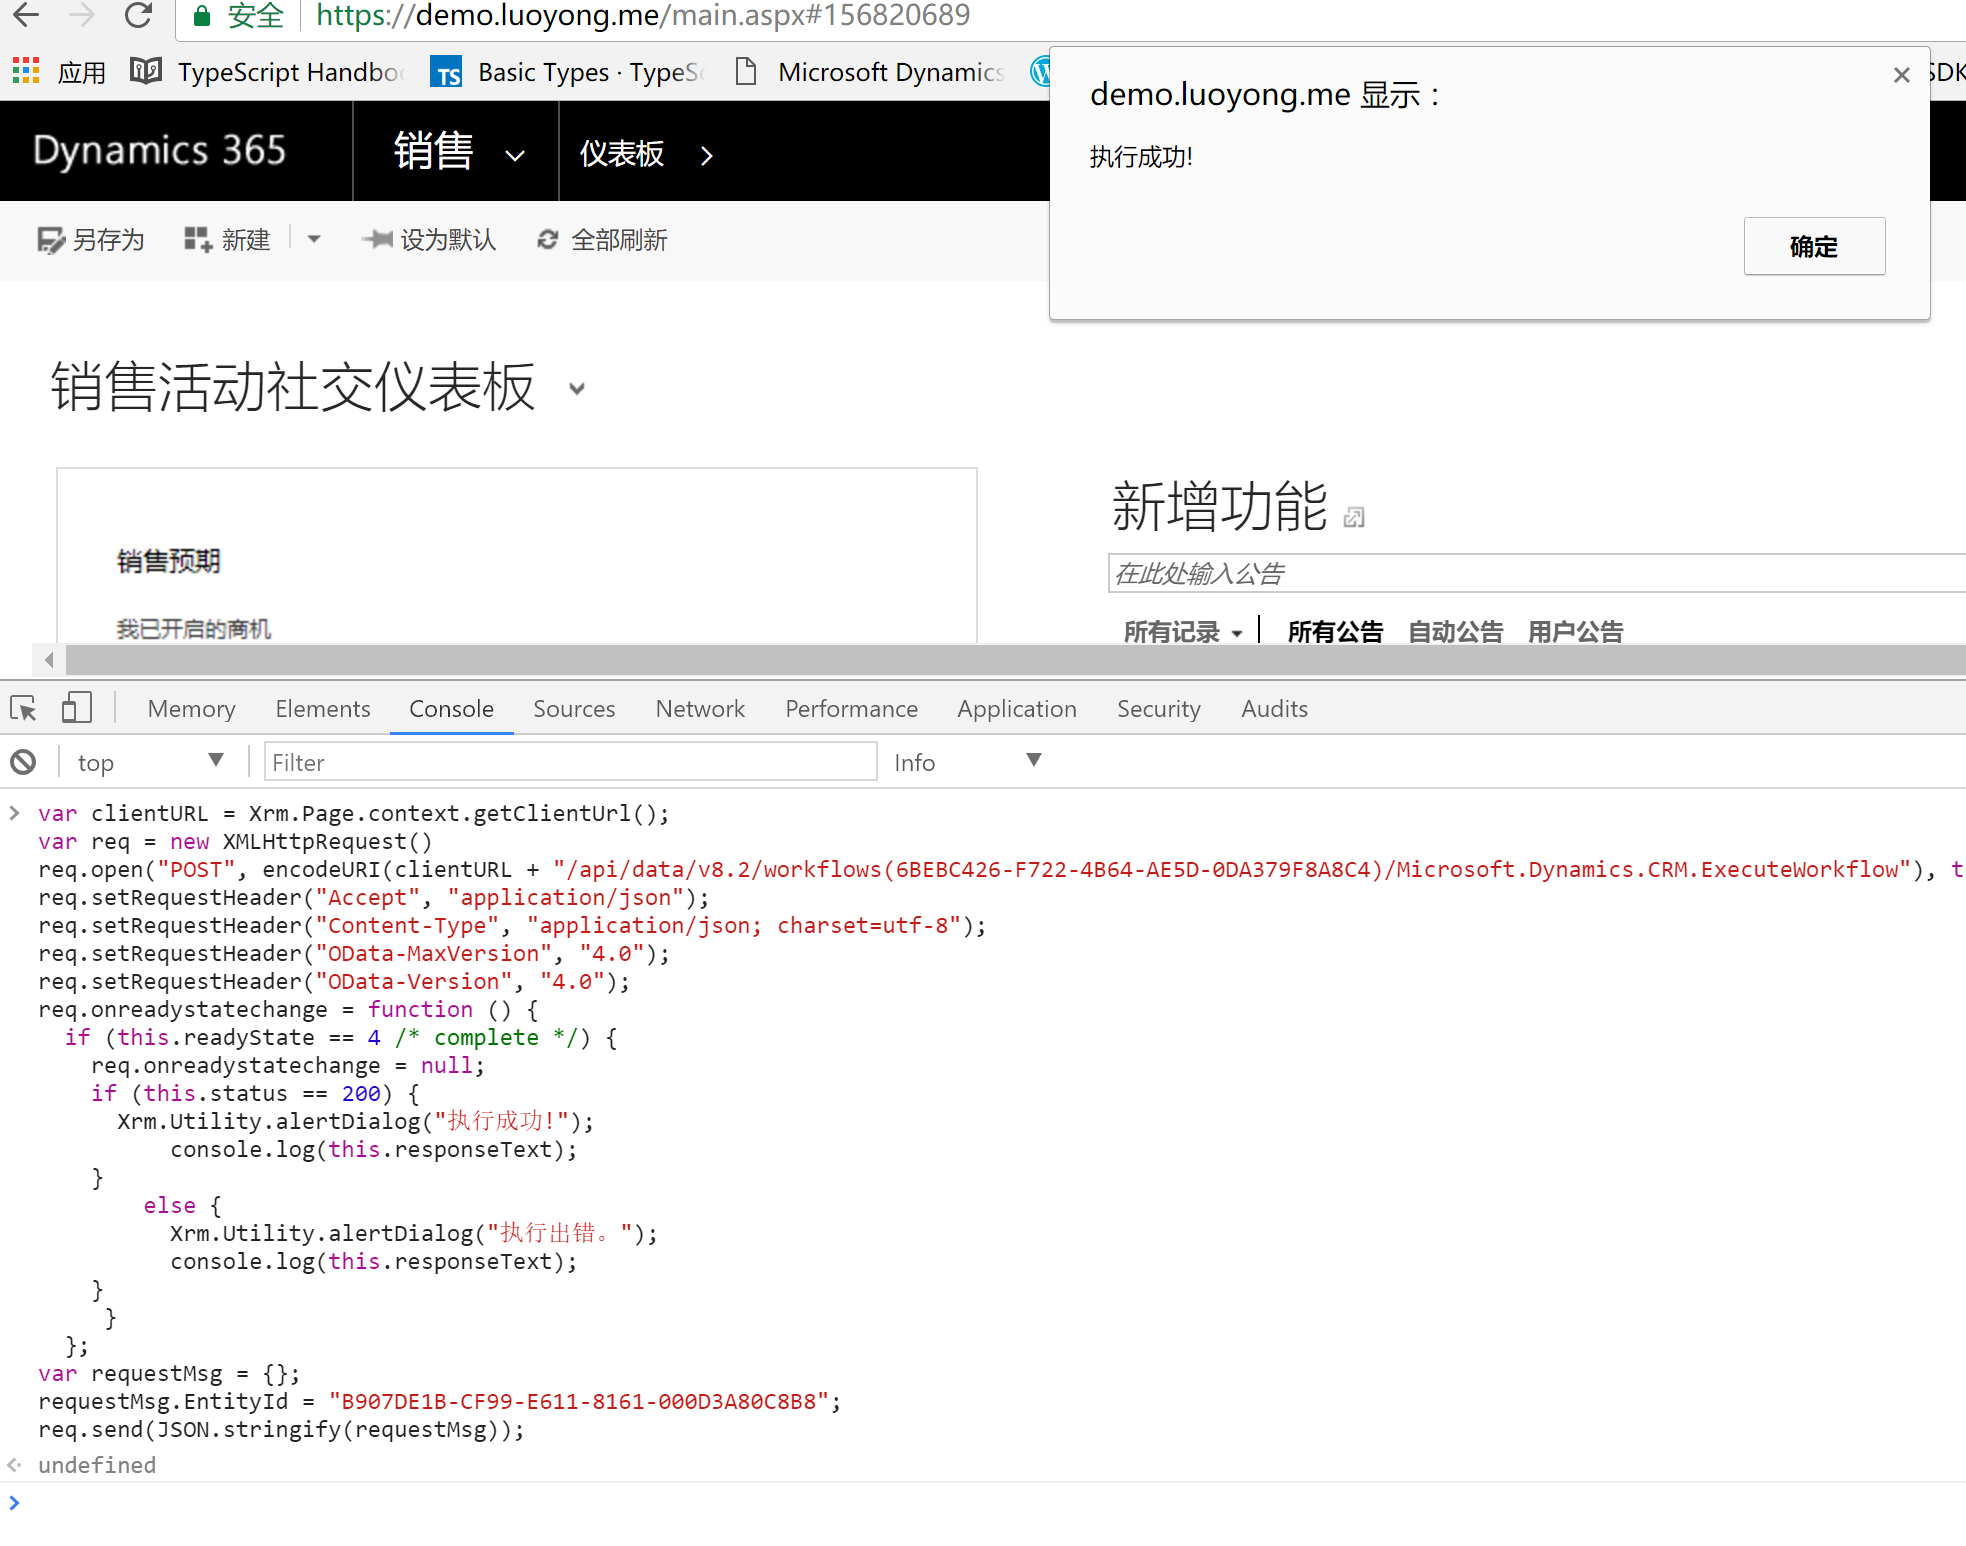Switch to the Console tab
This screenshot has width=1966, height=1546.
click(x=451, y=708)
